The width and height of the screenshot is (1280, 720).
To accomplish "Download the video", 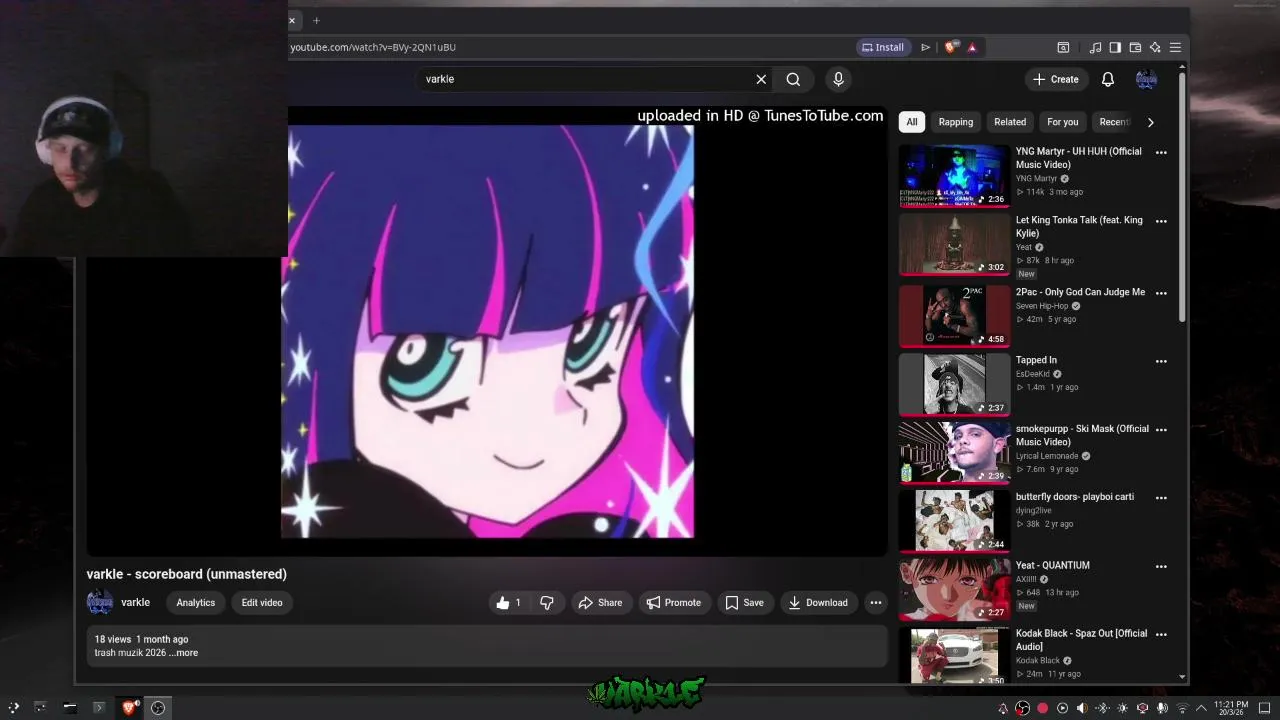I will click(818, 603).
